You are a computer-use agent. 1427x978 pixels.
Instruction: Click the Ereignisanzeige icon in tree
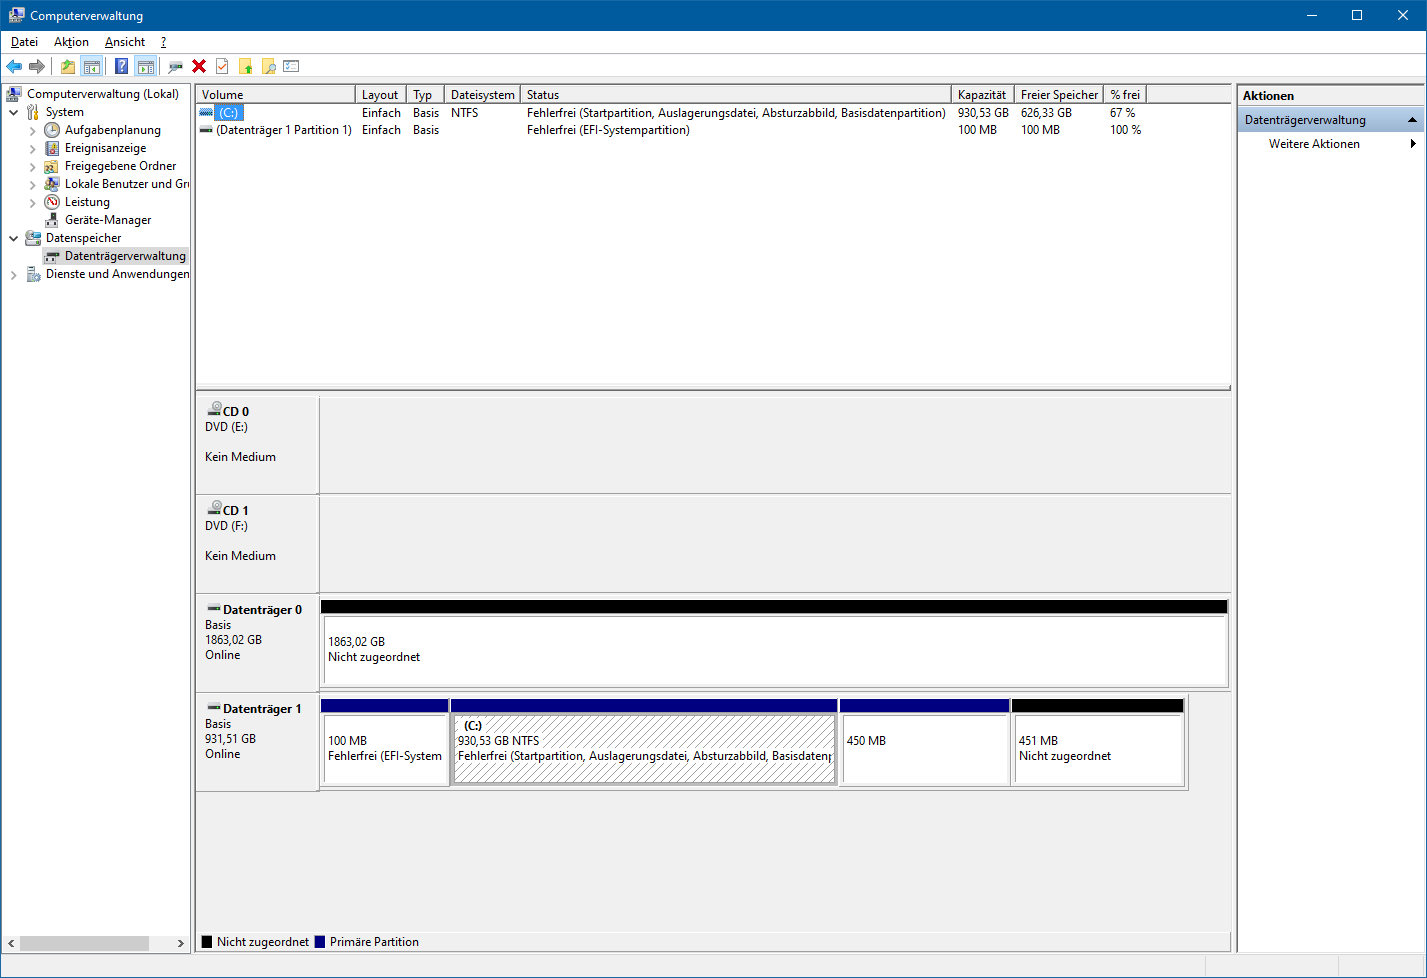52,148
